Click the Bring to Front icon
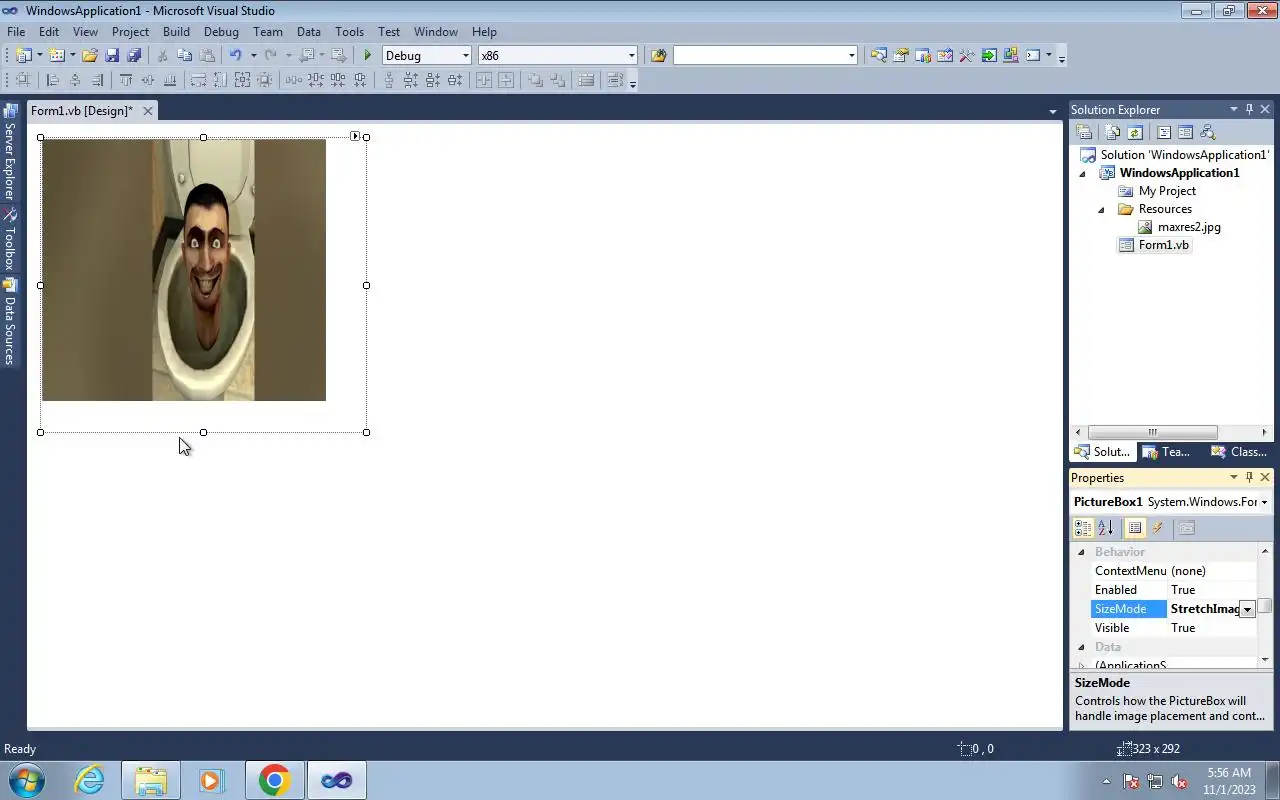The height and width of the screenshot is (800, 1280). coord(535,80)
